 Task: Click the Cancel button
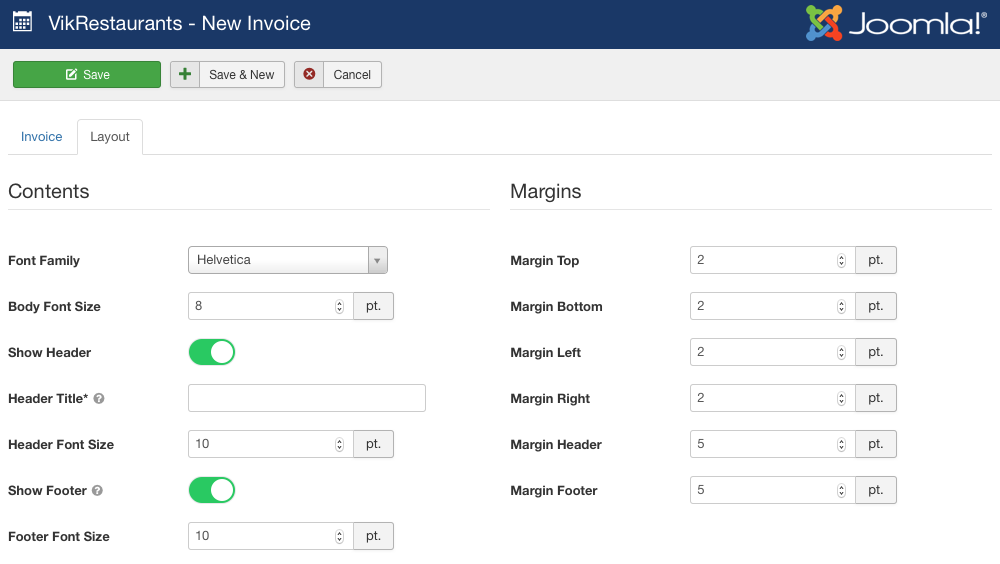tap(337, 75)
